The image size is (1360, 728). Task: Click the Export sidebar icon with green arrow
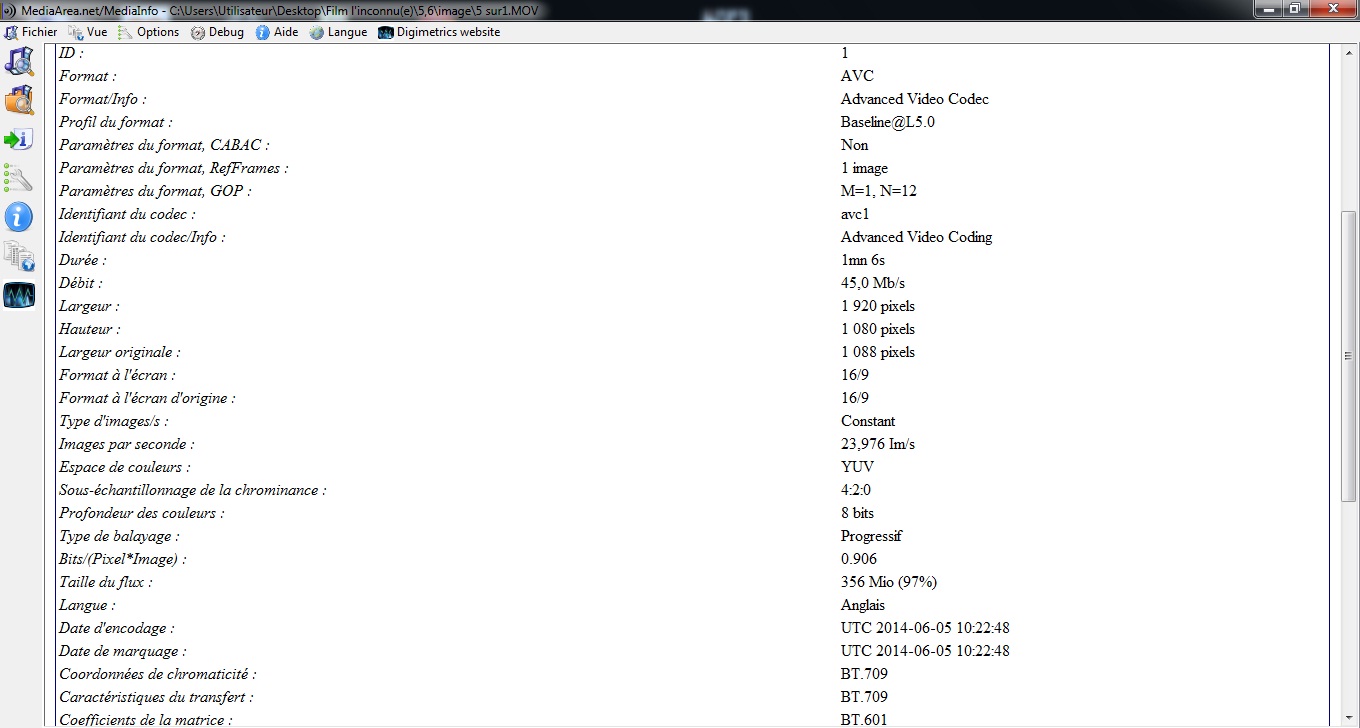pyautogui.click(x=19, y=139)
